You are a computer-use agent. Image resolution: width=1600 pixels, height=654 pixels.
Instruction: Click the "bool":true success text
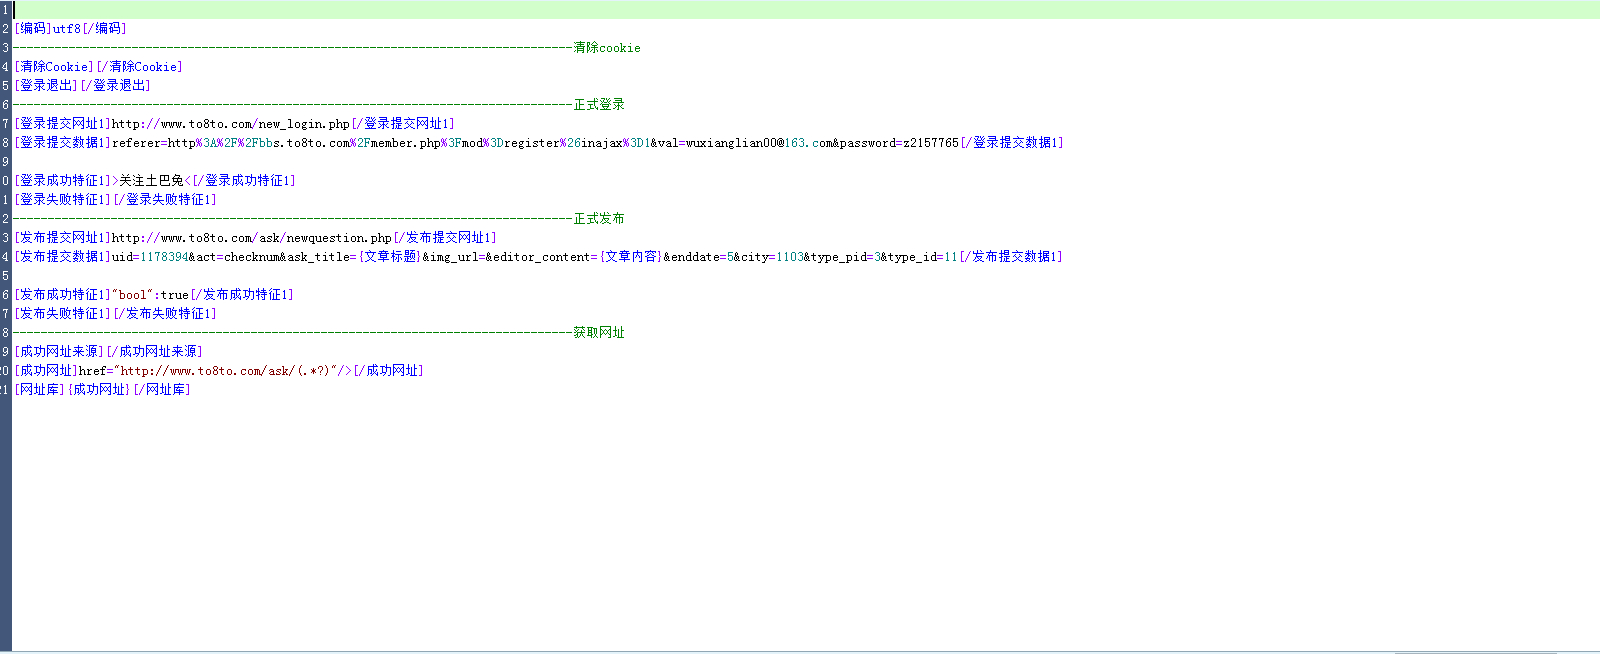pyautogui.click(x=150, y=295)
